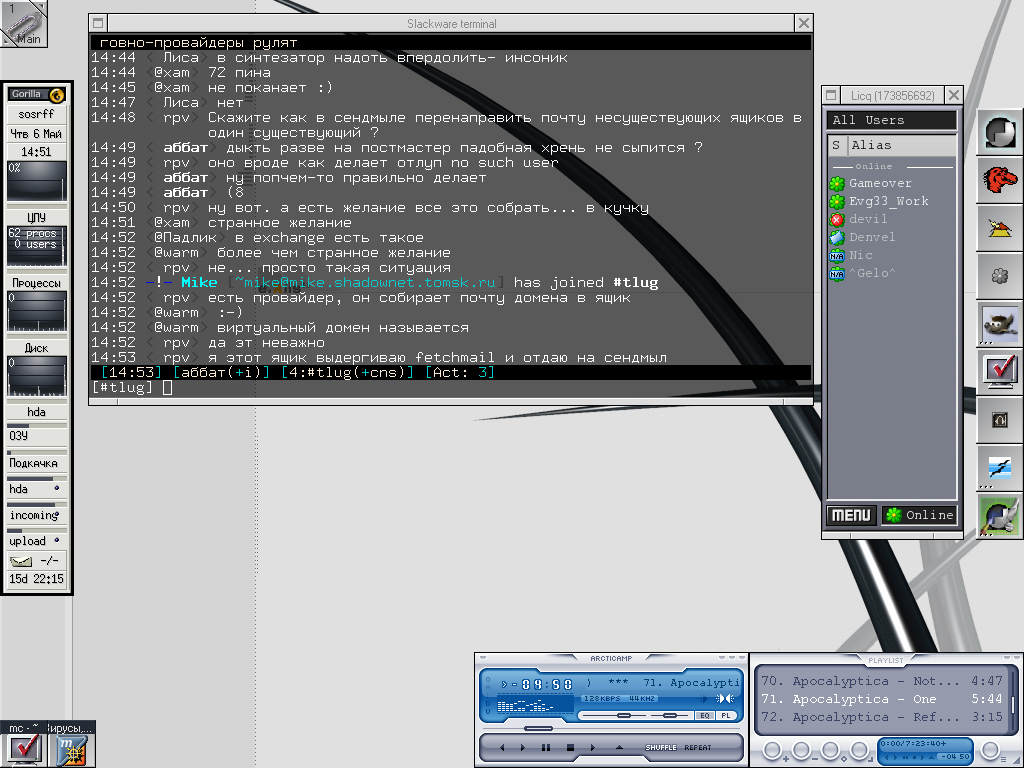Toggle the EQ equalizer button
The image size is (1024, 768).
coord(704,715)
